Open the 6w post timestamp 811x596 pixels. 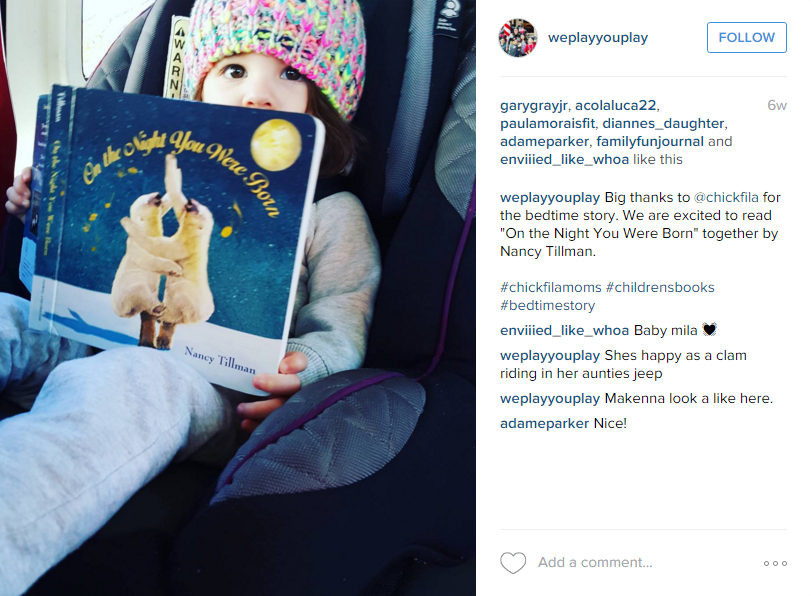(x=777, y=106)
